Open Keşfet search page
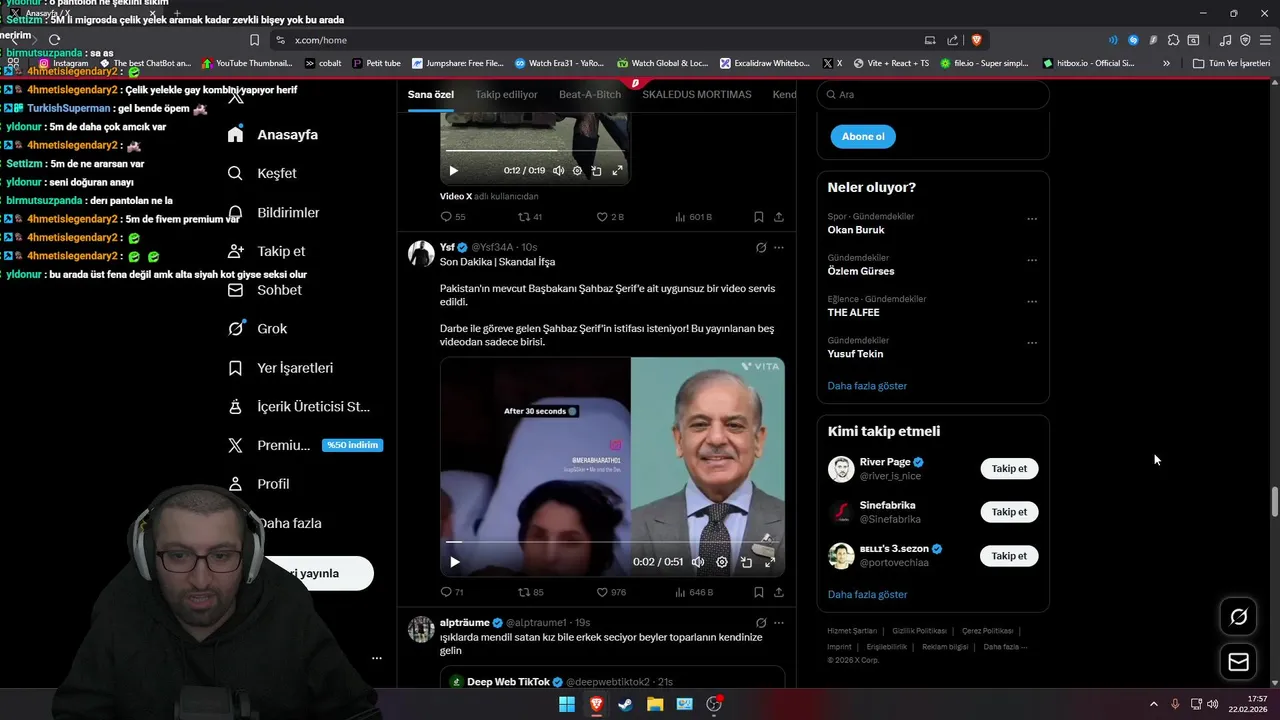The image size is (1280, 720). pyautogui.click(x=262, y=173)
